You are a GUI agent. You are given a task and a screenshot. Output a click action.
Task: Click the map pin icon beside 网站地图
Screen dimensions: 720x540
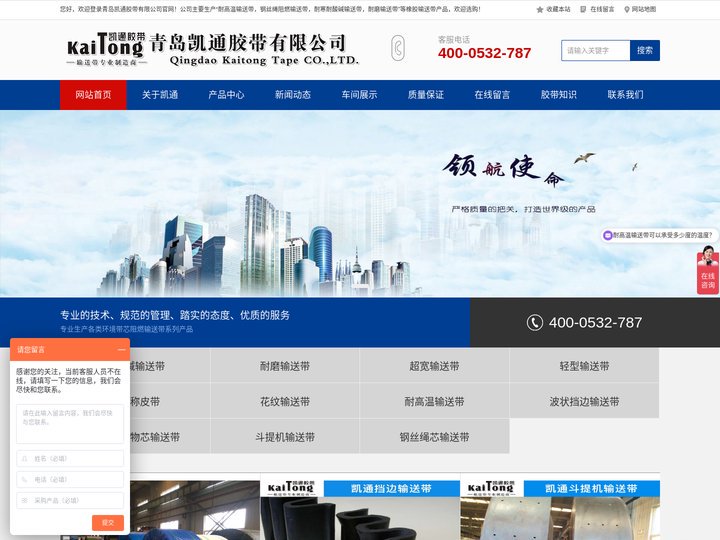point(627,10)
